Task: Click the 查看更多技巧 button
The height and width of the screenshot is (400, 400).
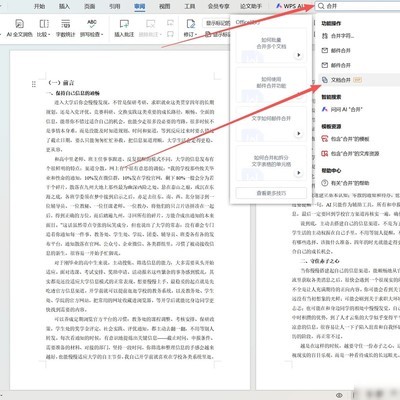Action: tap(271, 193)
